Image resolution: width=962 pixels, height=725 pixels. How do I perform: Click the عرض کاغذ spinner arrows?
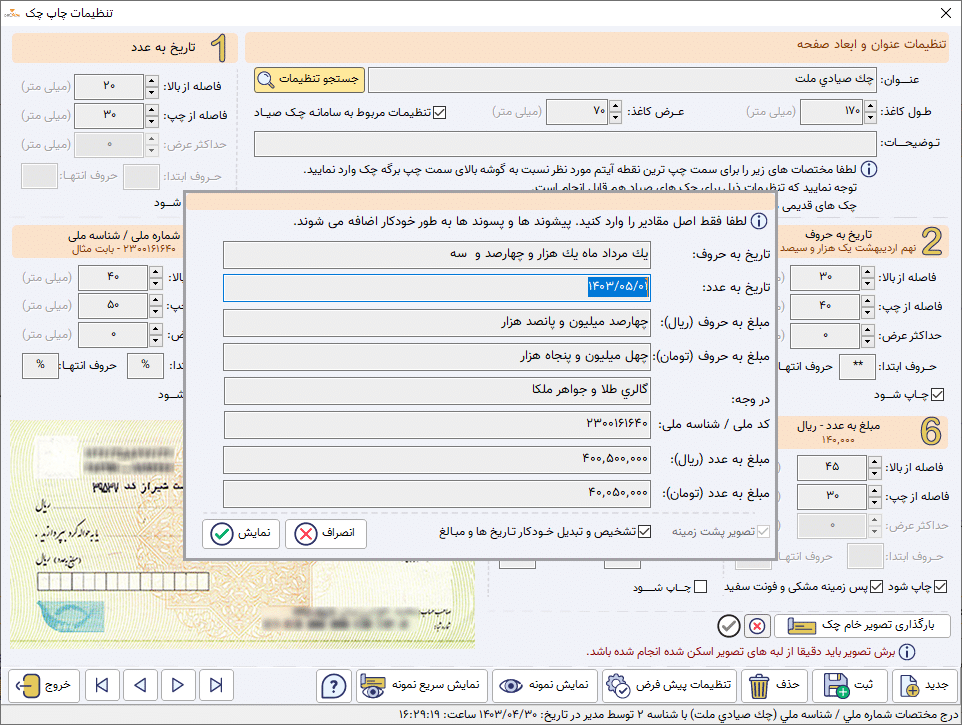[x=615, y=112]
